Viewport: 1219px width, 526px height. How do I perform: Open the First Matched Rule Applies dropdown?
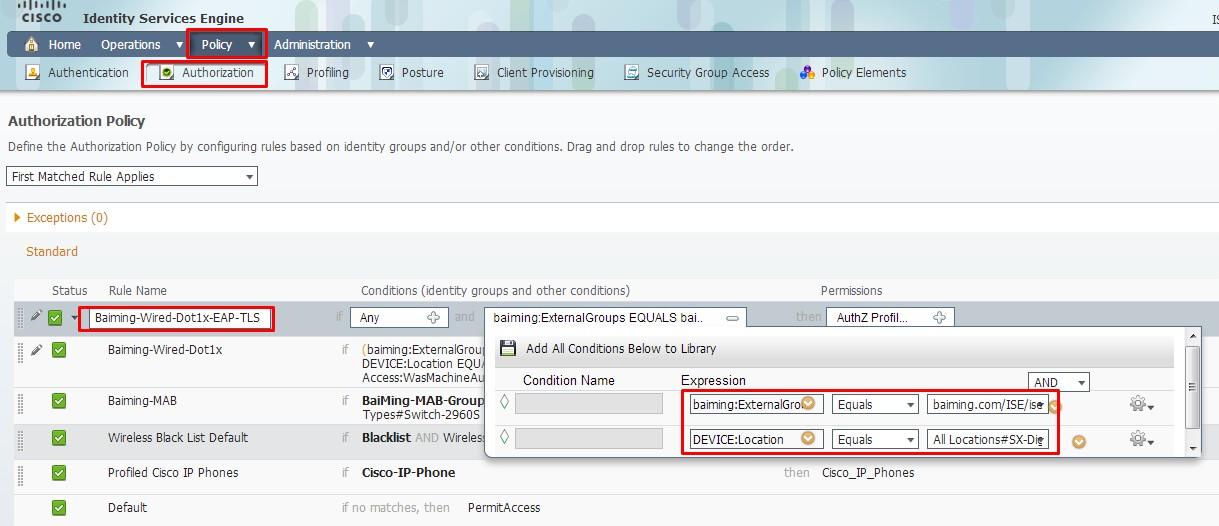tap(133, 177)
